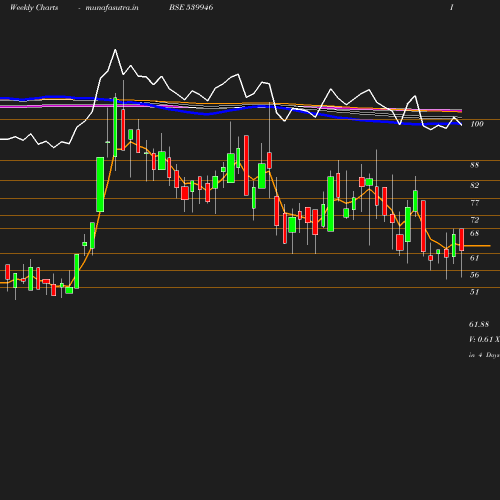Click the 68 price axis label

tap(475, 233)
